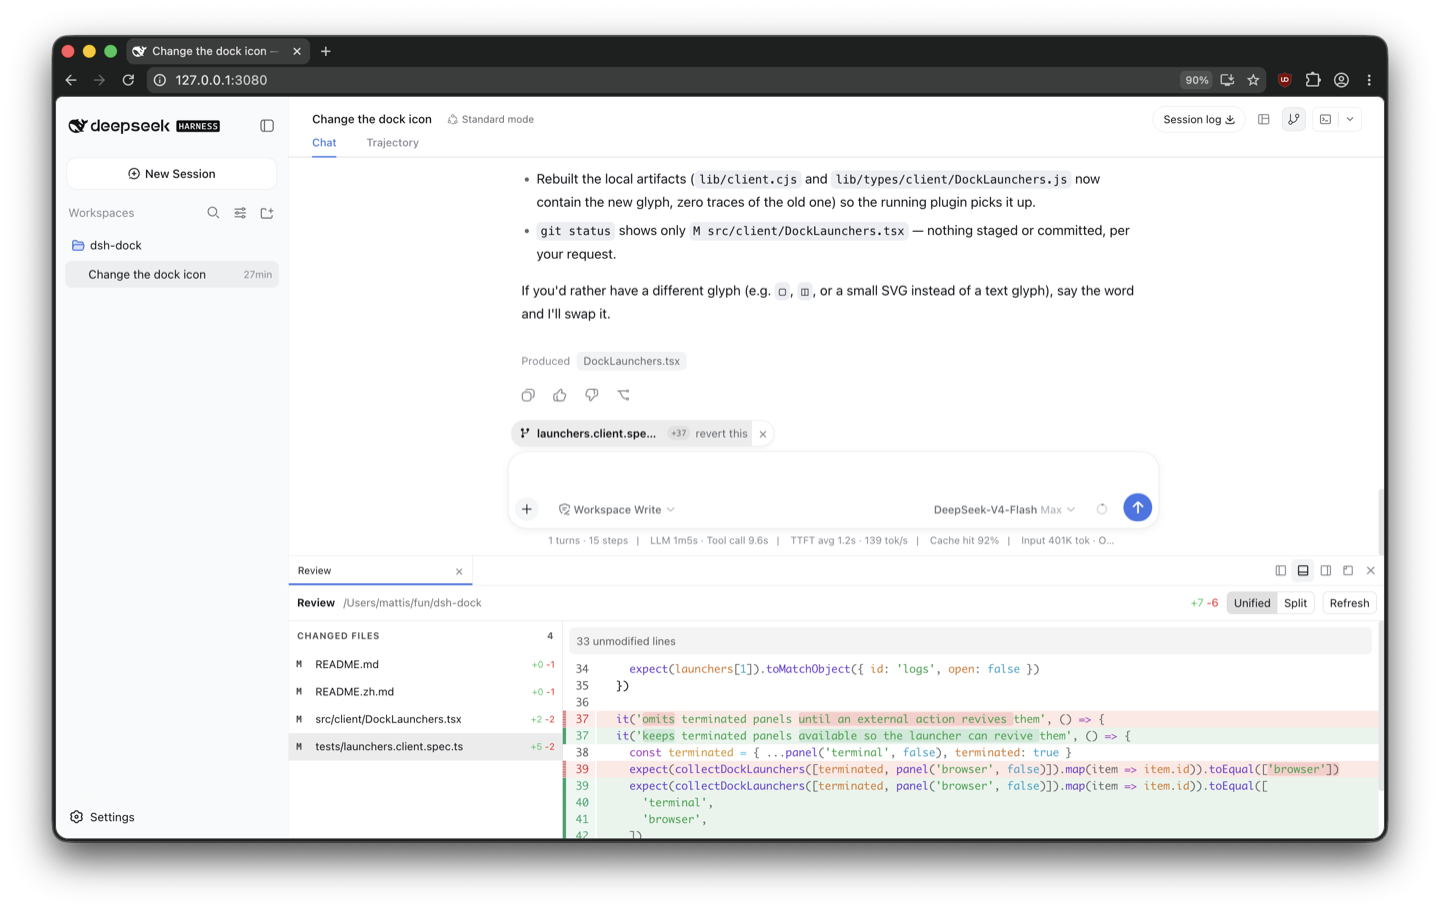The width and height of the screenshot is (1440, 911).
Task: Open README.md in changed files
Action: 425,664
